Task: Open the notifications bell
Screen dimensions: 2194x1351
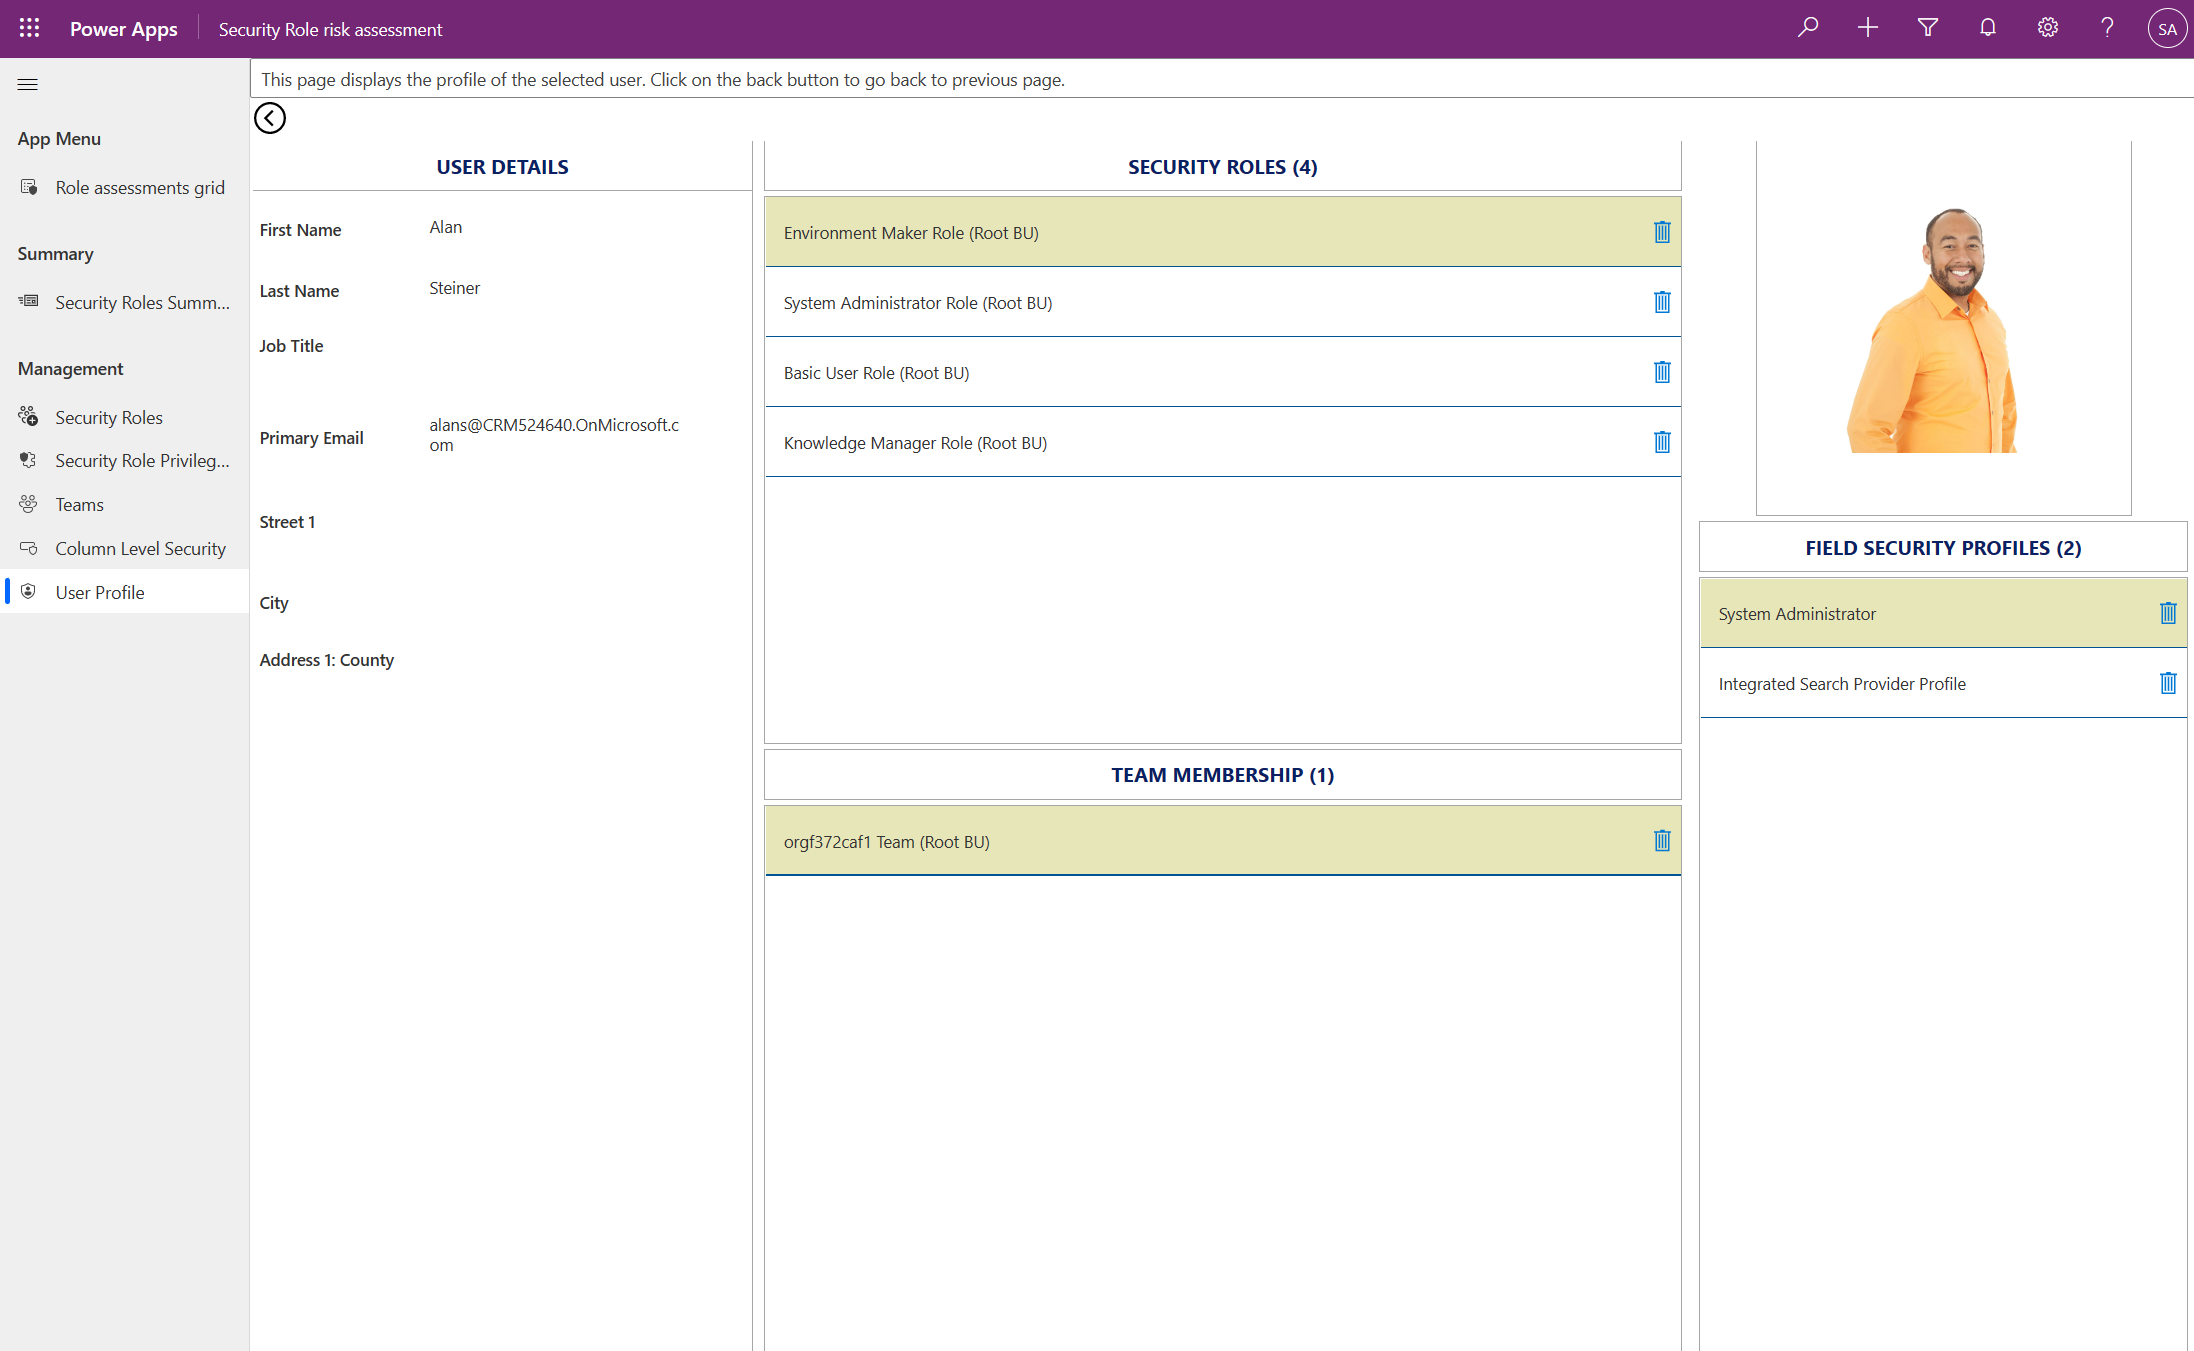Action: click(x=1987, y=28)
